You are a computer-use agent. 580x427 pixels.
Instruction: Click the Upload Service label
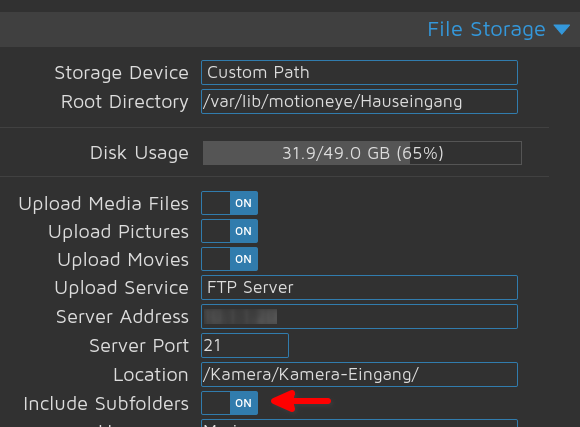(x=122, y=288)
